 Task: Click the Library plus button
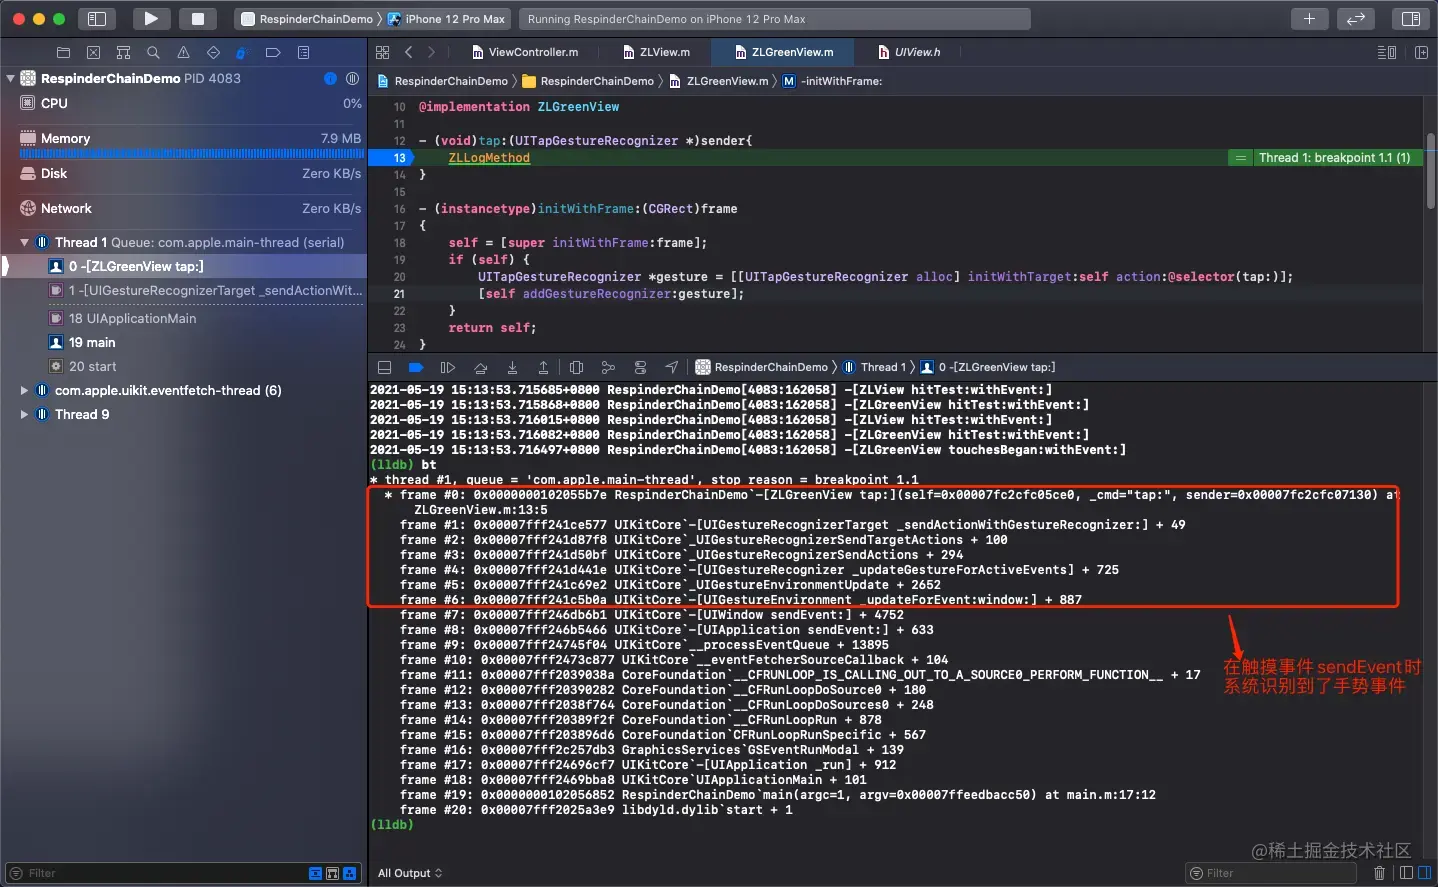pos(1309,18)
